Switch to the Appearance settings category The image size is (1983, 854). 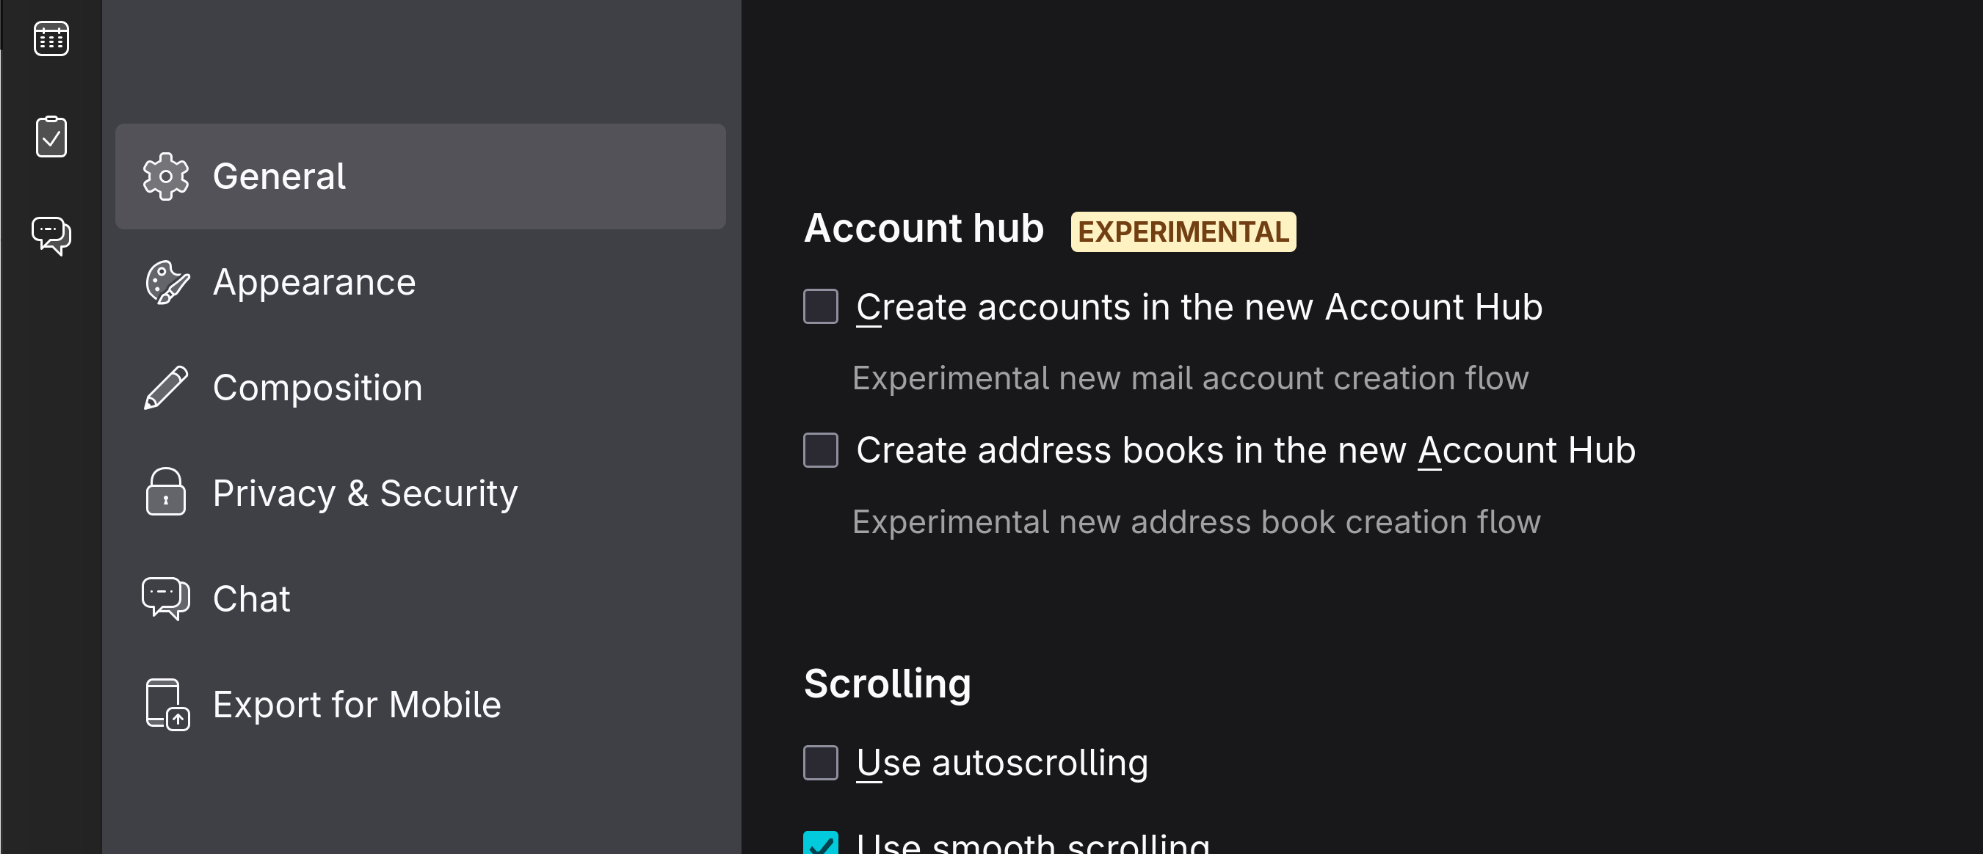[x=314, y=283]
